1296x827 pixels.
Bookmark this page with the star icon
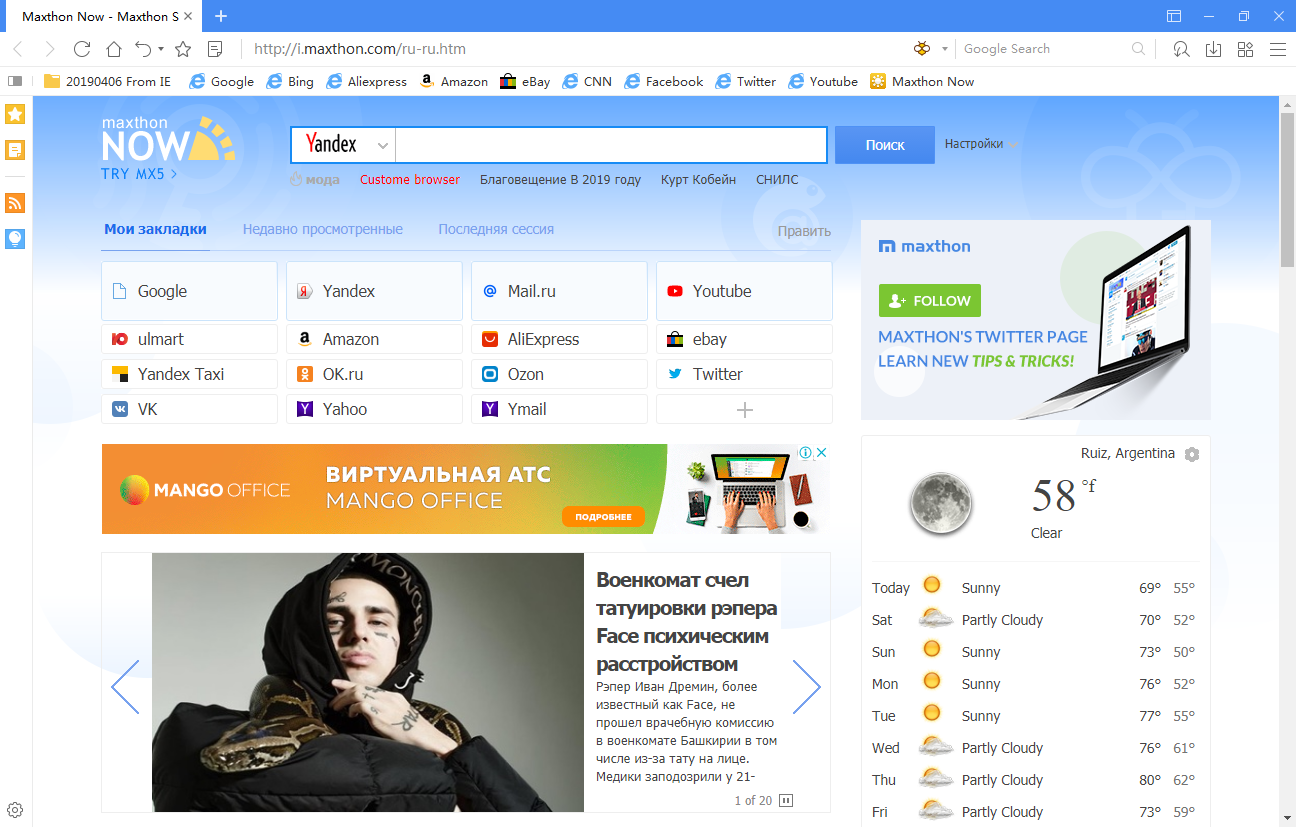183,49
